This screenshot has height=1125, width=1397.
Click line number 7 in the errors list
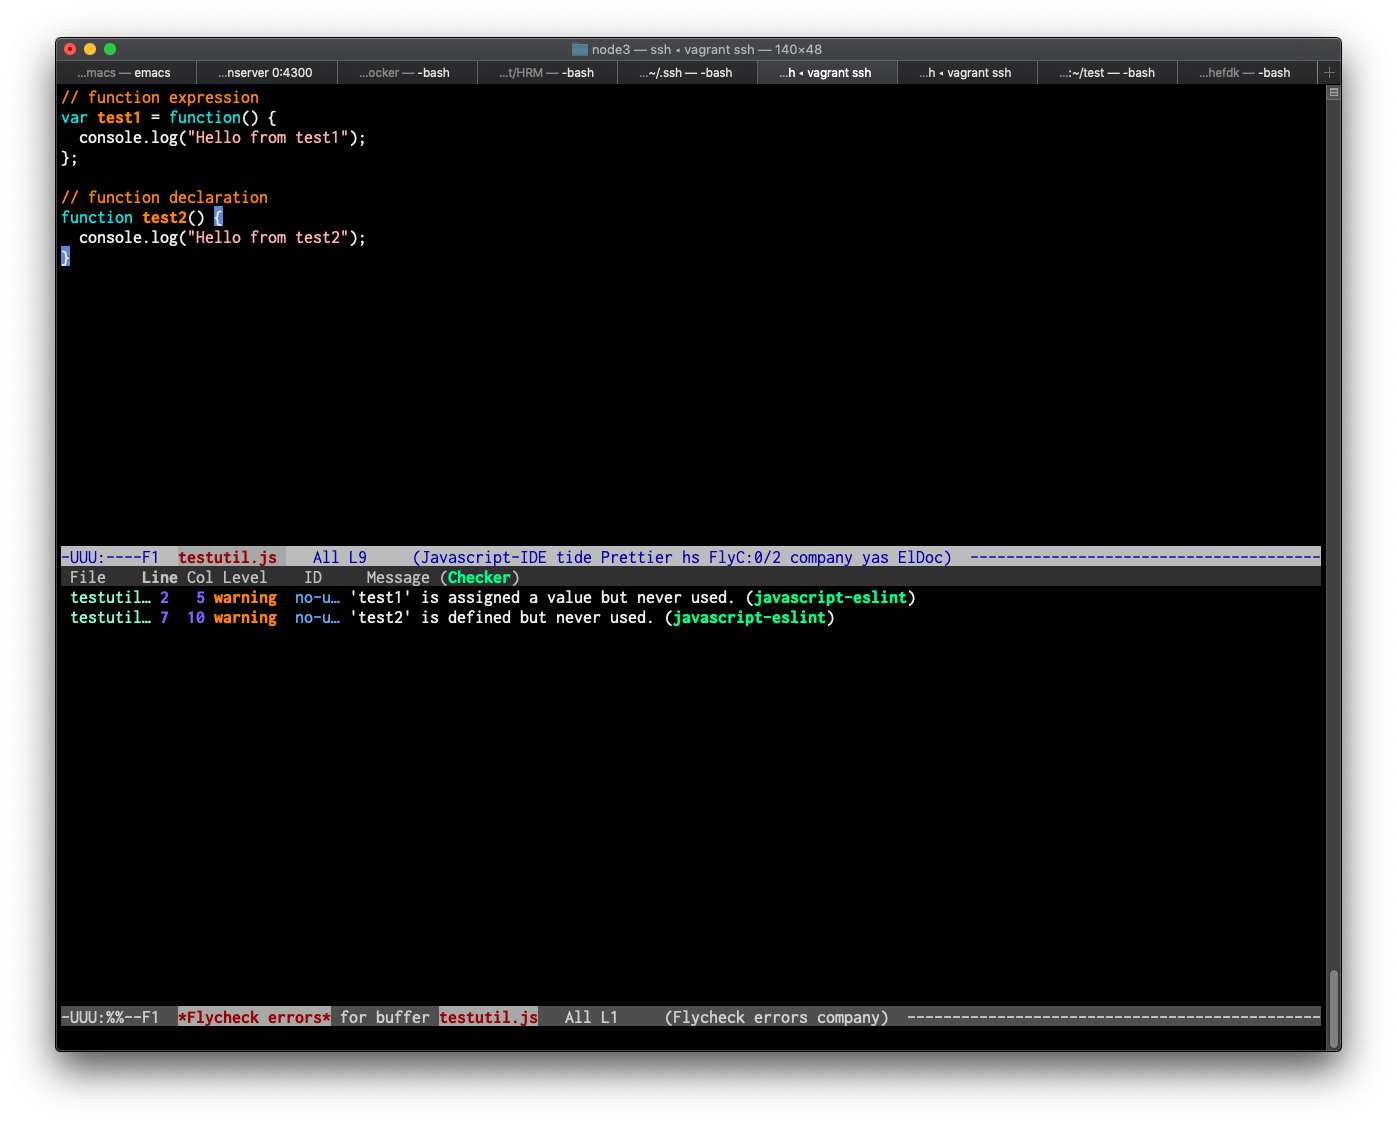pos(164,617)
